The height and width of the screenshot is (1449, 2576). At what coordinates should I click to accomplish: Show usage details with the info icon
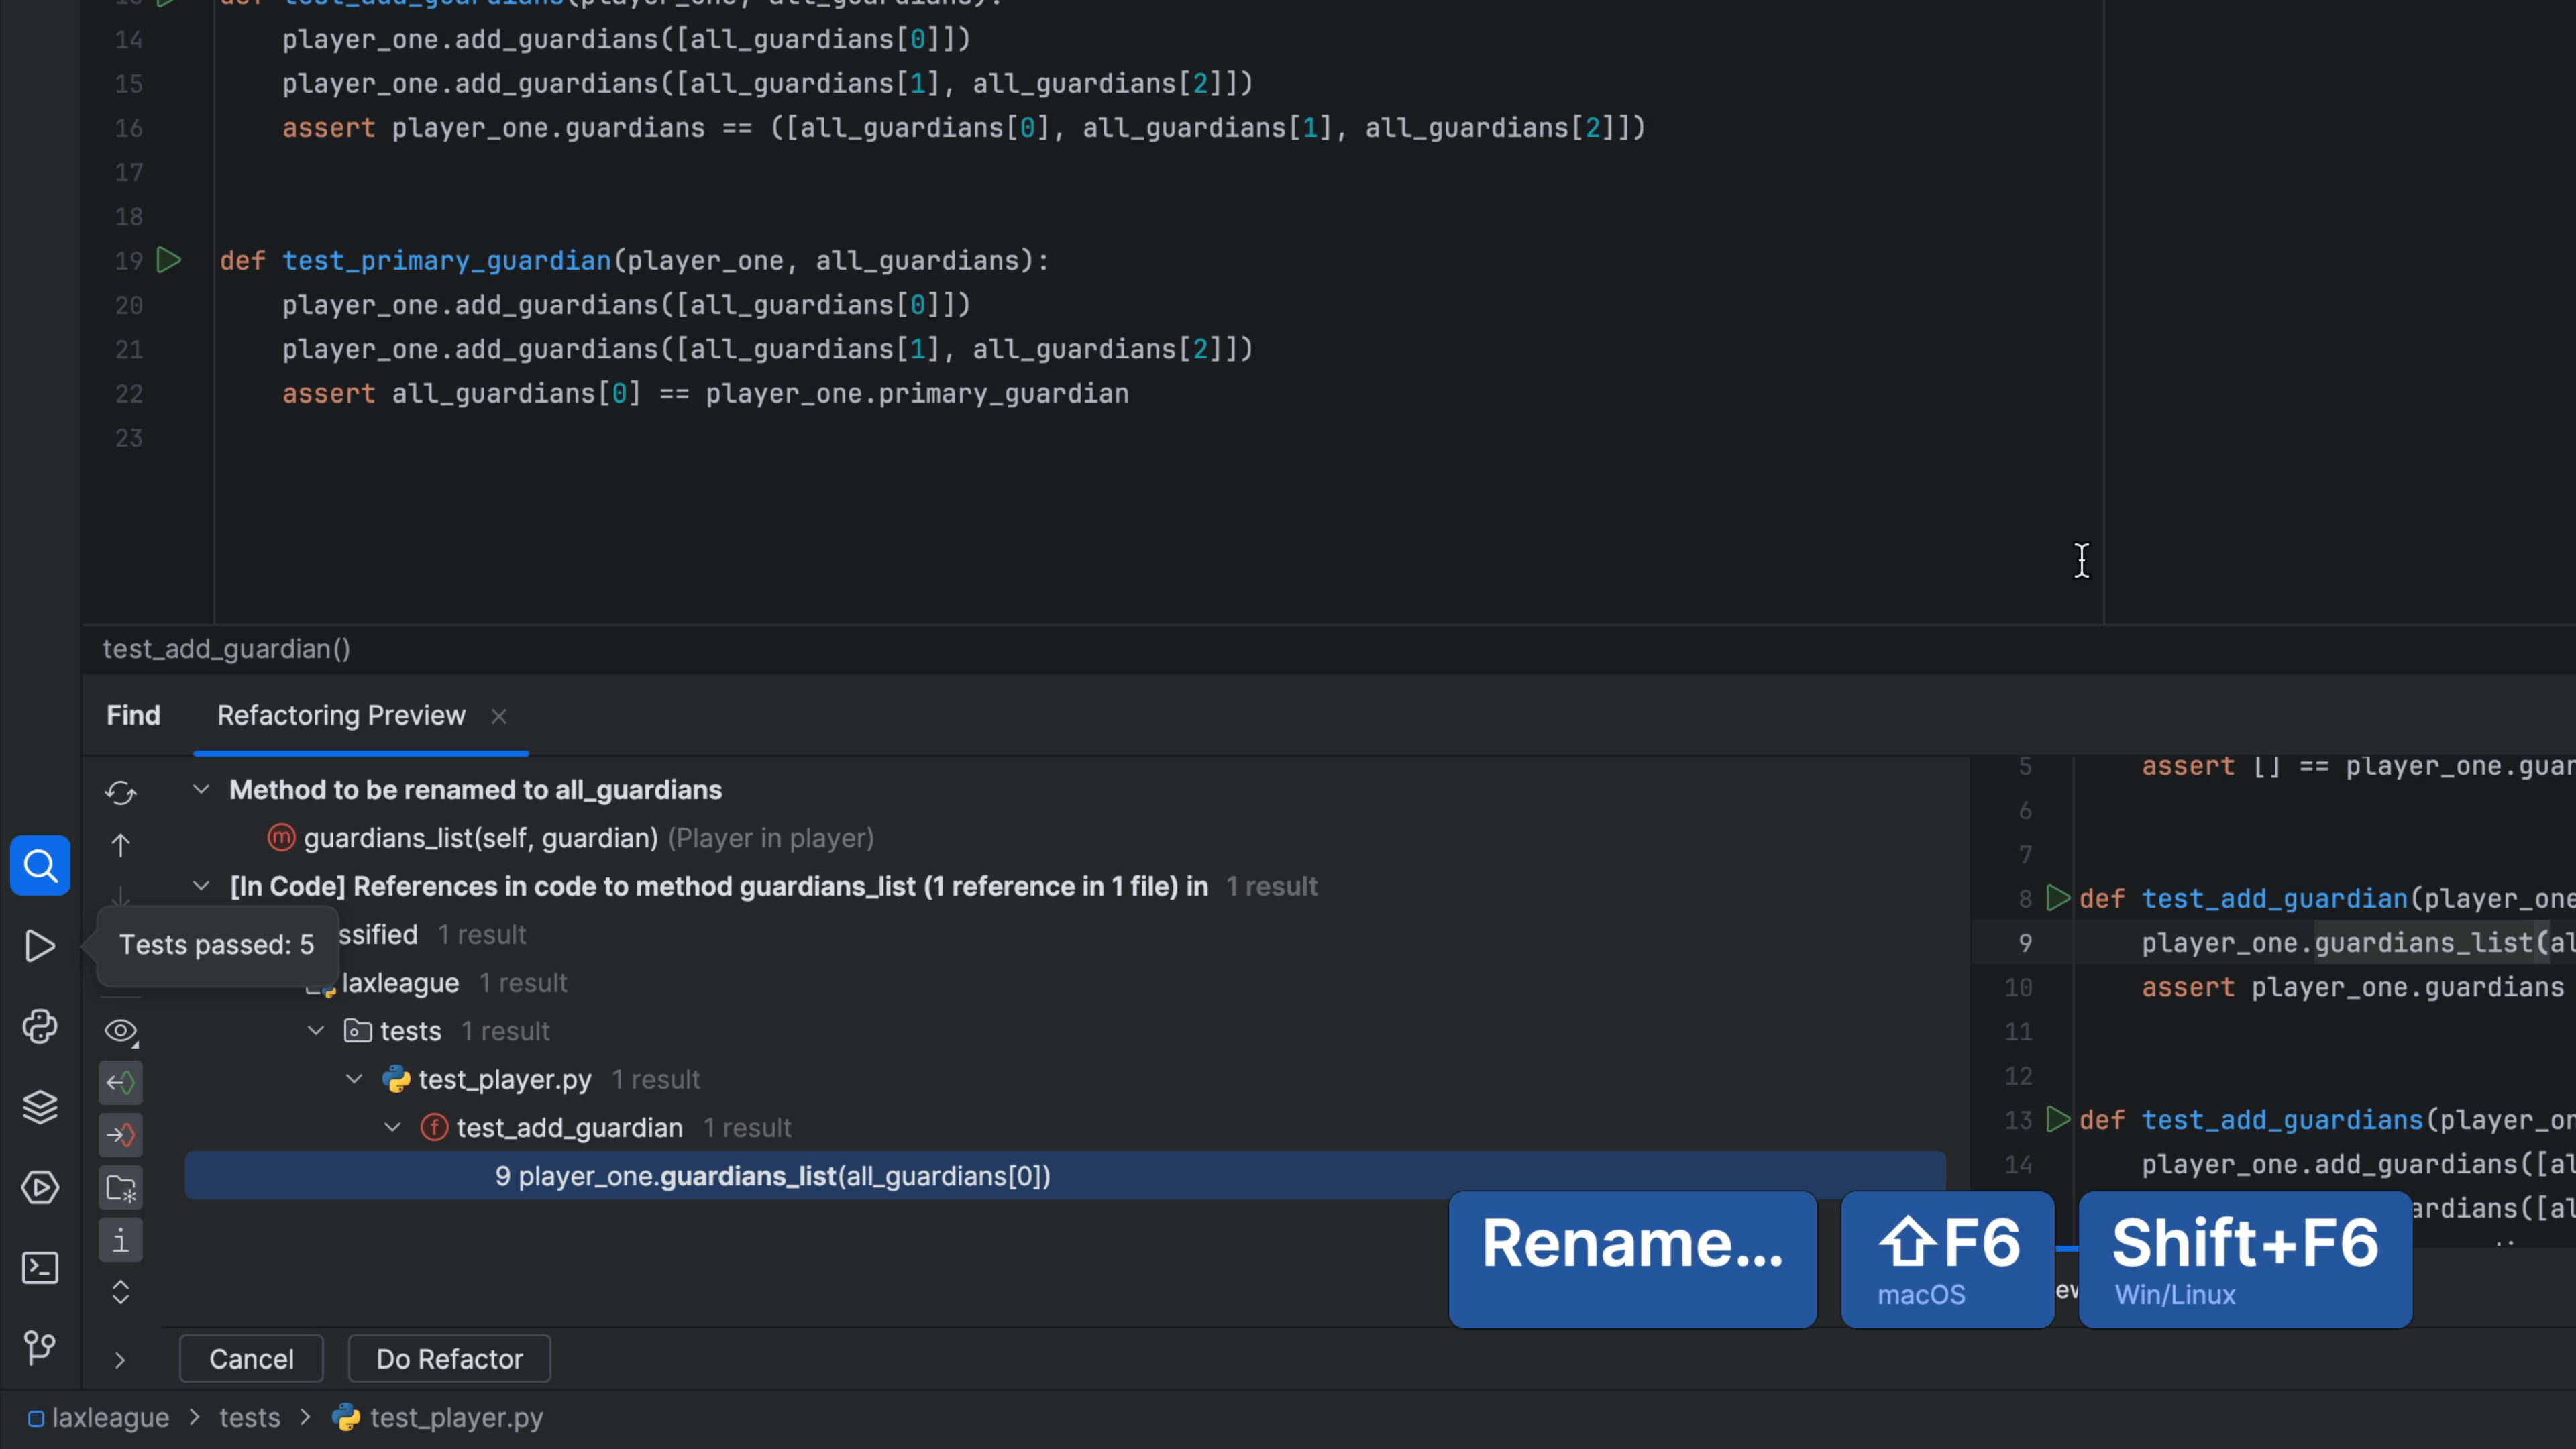[120, 1240]
